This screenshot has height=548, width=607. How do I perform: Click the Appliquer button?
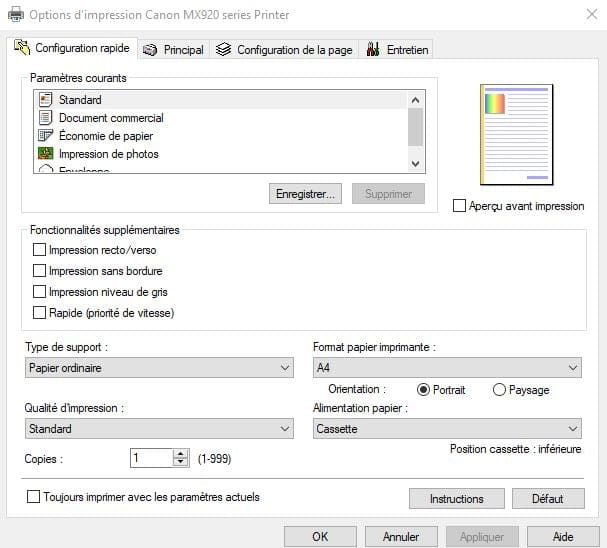pos(482,536)
